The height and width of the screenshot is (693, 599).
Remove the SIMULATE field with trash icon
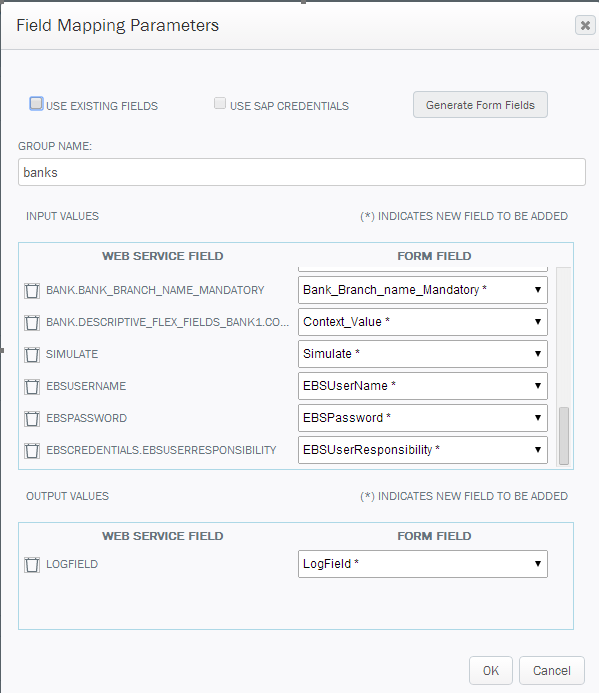[32, 354]
